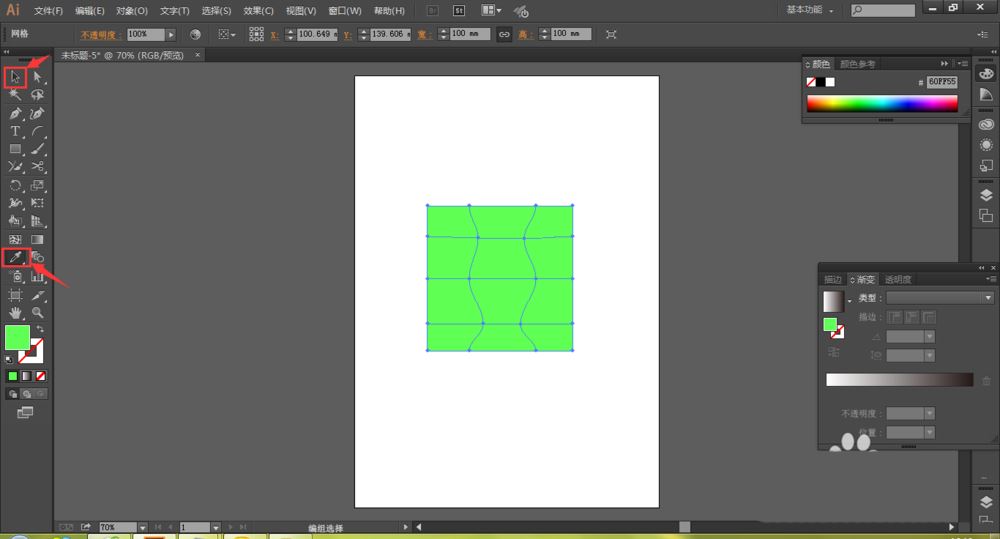Select the Scissors tool
This screenshot has height=539, width=1000.
(x=37, y=167)
